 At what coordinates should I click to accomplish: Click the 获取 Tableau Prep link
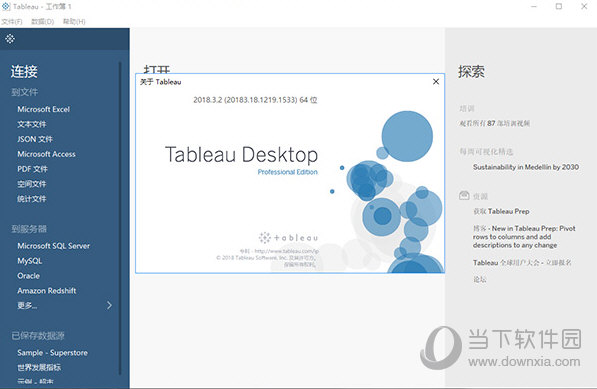pos(501,211)
